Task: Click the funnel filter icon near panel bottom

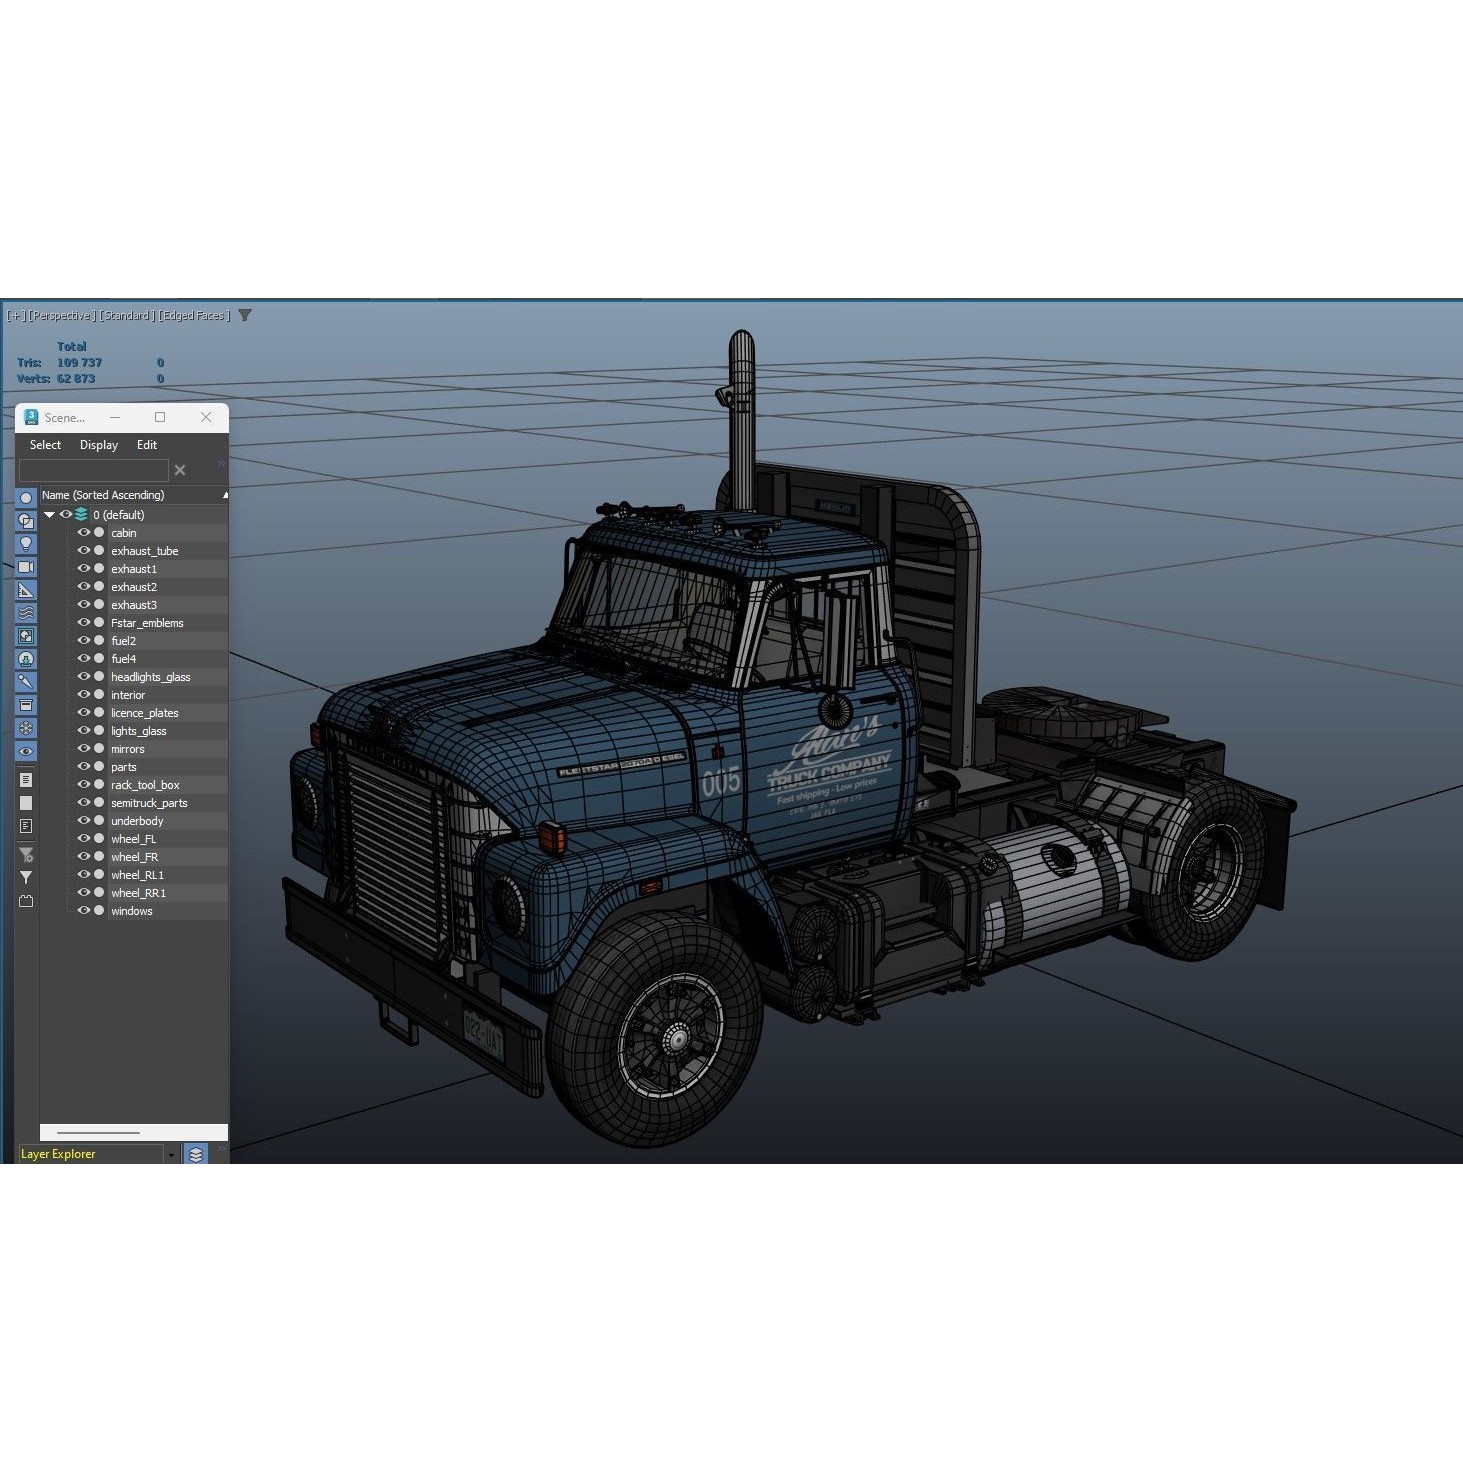Action: pos(25,877)
